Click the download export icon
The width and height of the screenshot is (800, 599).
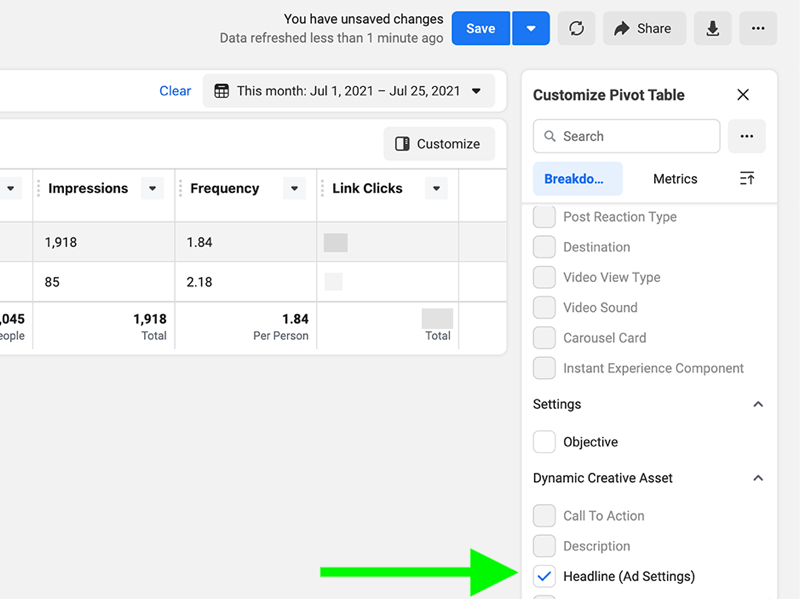[x=713, y=29]
